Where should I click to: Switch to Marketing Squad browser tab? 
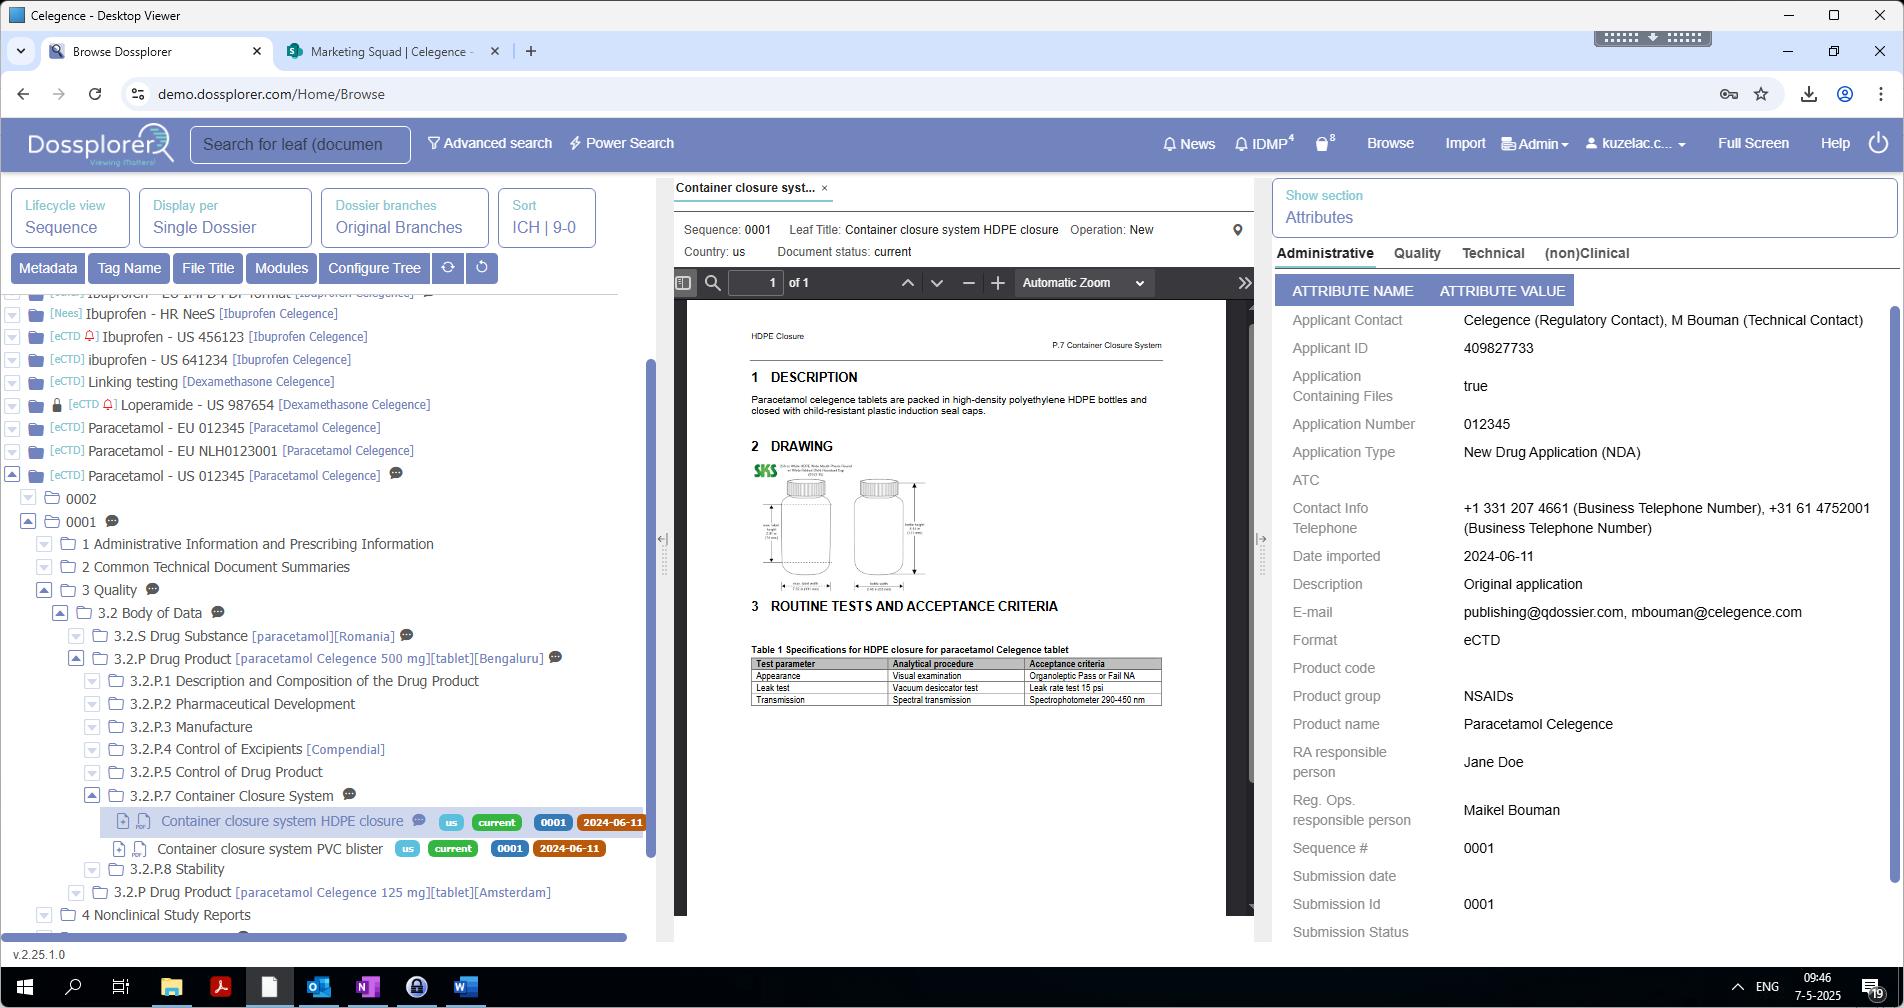coord(392,51)
